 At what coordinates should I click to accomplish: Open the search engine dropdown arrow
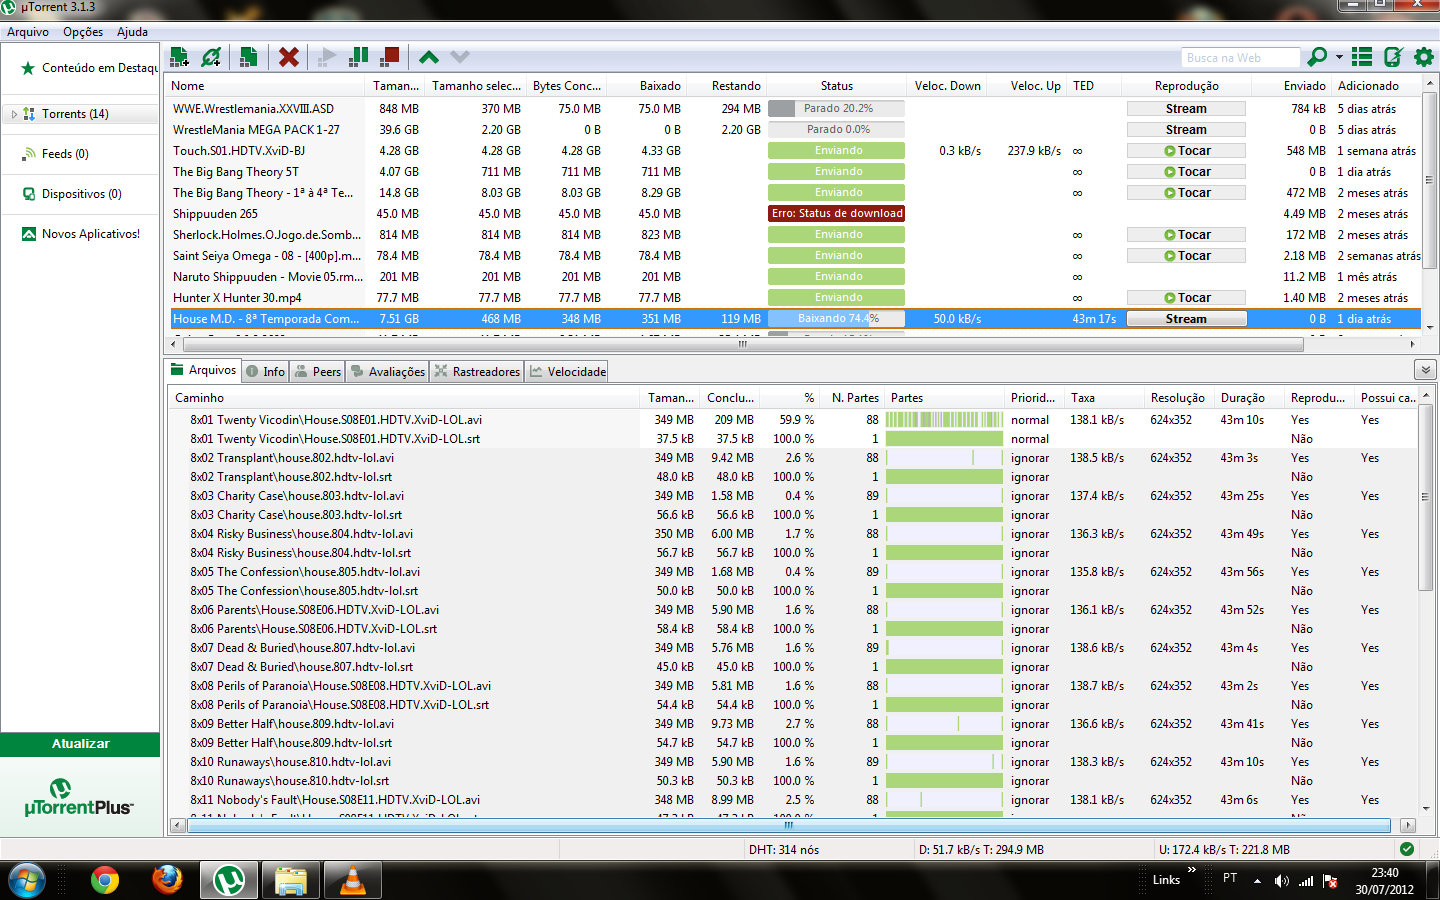(x=1339, y=57)
